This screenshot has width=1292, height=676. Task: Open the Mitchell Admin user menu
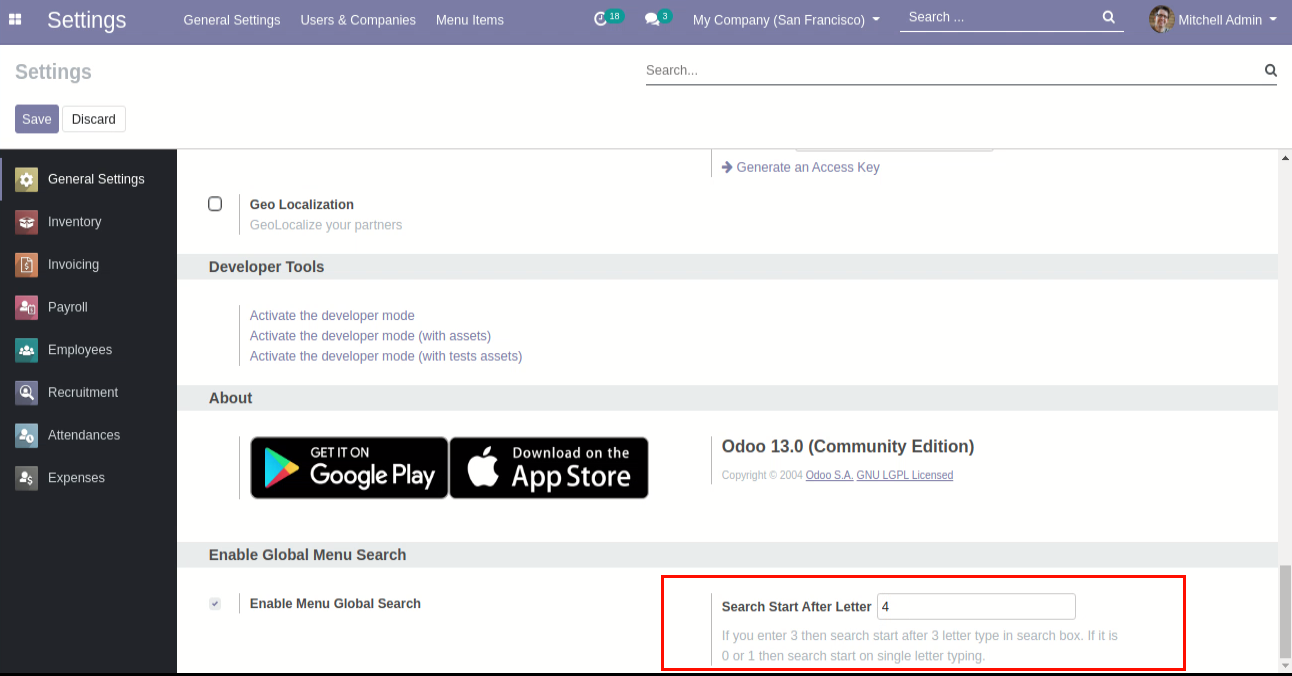tap(1214, 20)
